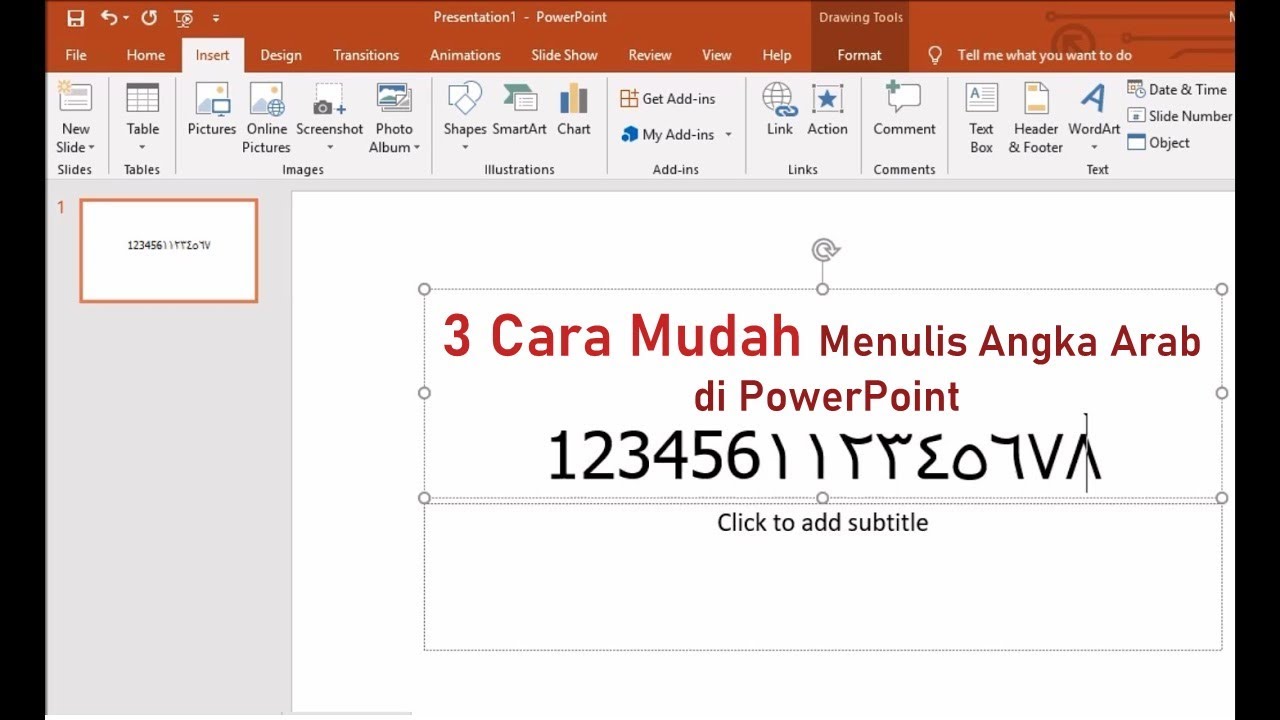The image size is (1280, 720).
Task: Click the top-center sizing handle of title box
Action: click(x=823, y=289)
